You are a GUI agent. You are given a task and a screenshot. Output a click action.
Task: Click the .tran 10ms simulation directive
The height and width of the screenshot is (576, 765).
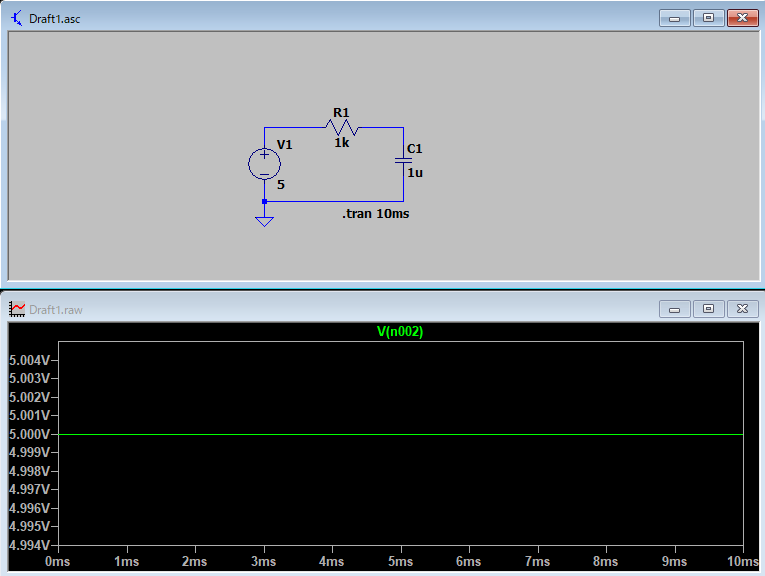point(375,214)
